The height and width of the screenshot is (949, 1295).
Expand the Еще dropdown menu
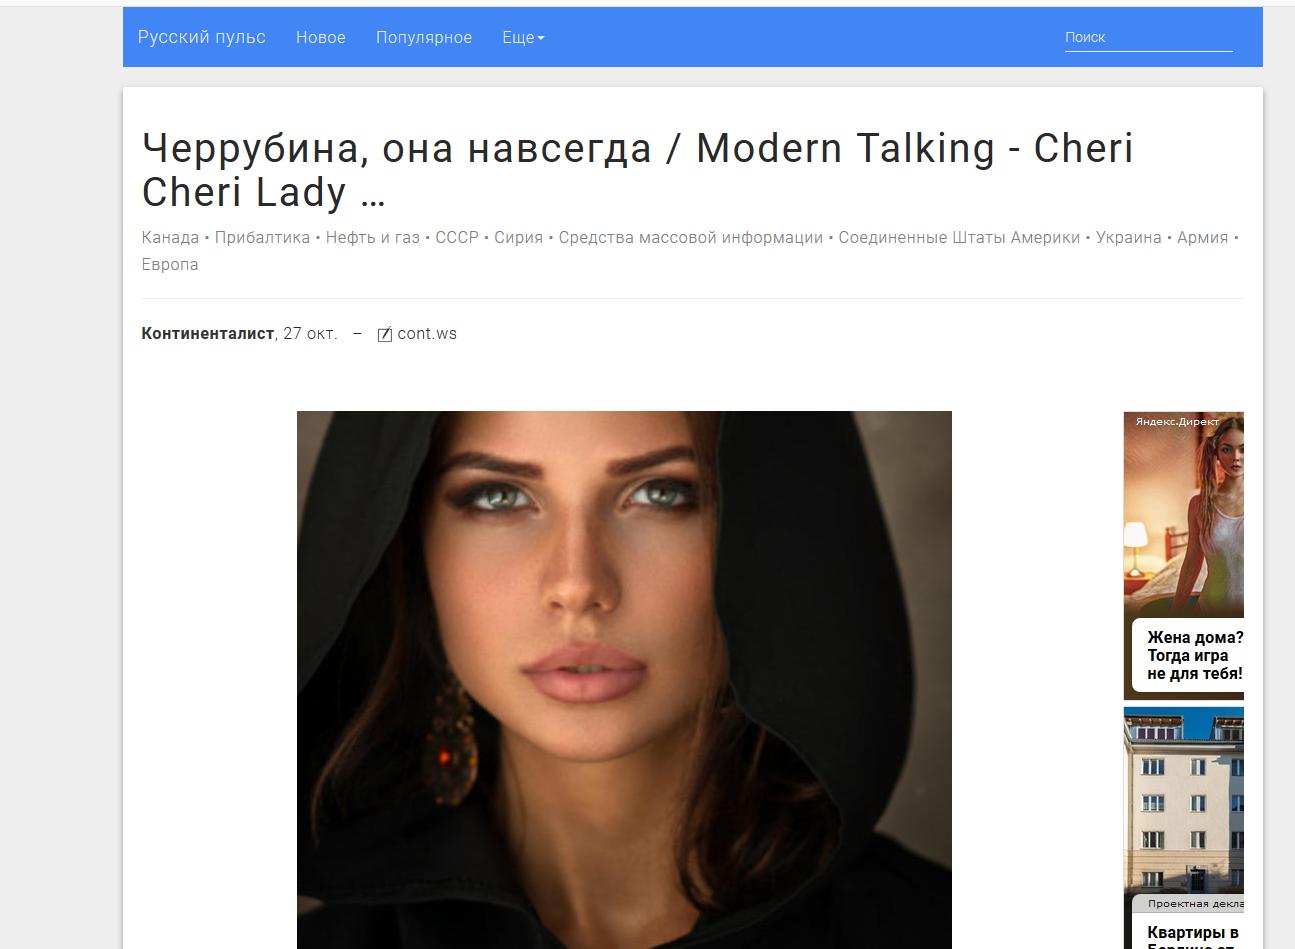pos(523,37)
